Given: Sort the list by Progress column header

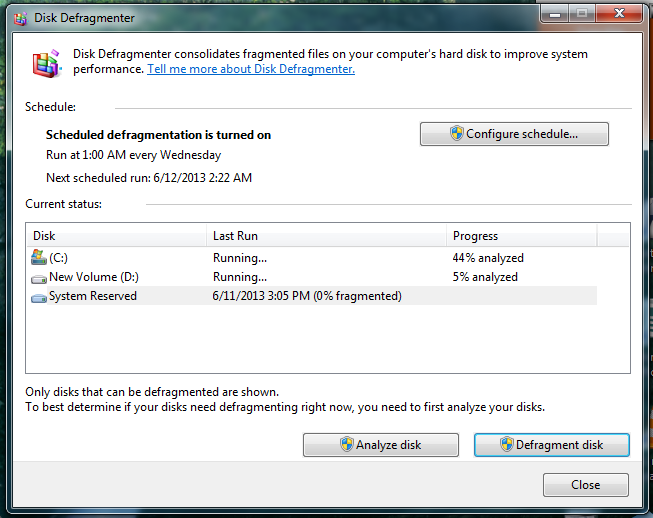Looking at the screenshot, I should coord(521,236).
